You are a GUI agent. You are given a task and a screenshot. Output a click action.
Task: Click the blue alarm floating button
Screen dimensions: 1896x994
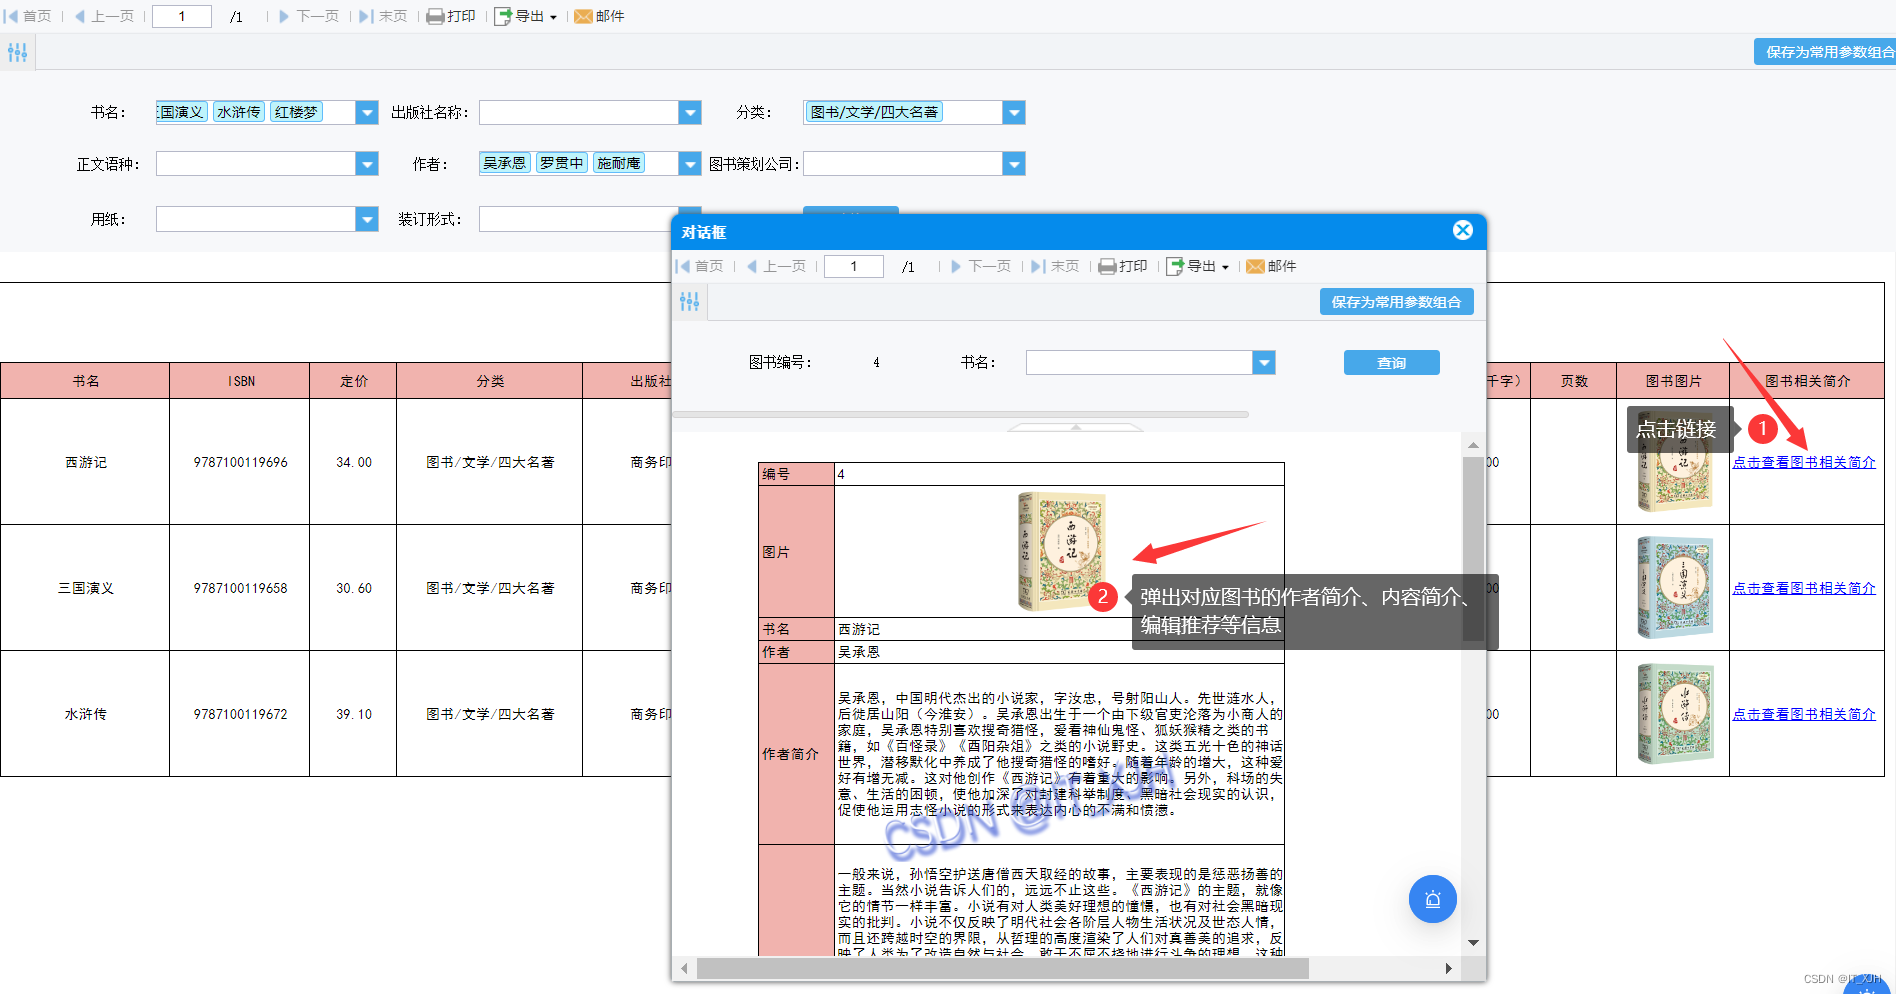(x=1433, y=899)
